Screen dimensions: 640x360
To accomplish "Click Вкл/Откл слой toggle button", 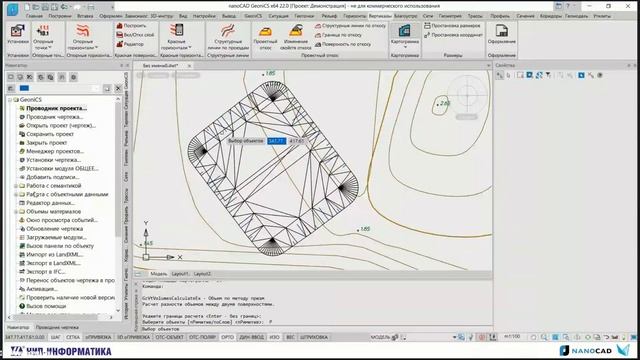I will 135,35.
